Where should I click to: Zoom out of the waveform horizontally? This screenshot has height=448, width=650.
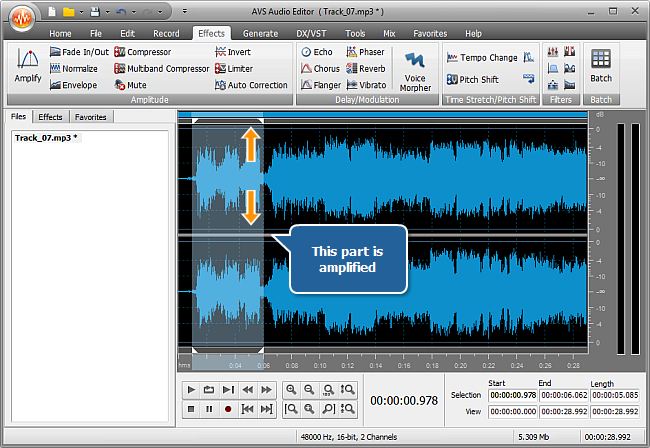[309, 390]
